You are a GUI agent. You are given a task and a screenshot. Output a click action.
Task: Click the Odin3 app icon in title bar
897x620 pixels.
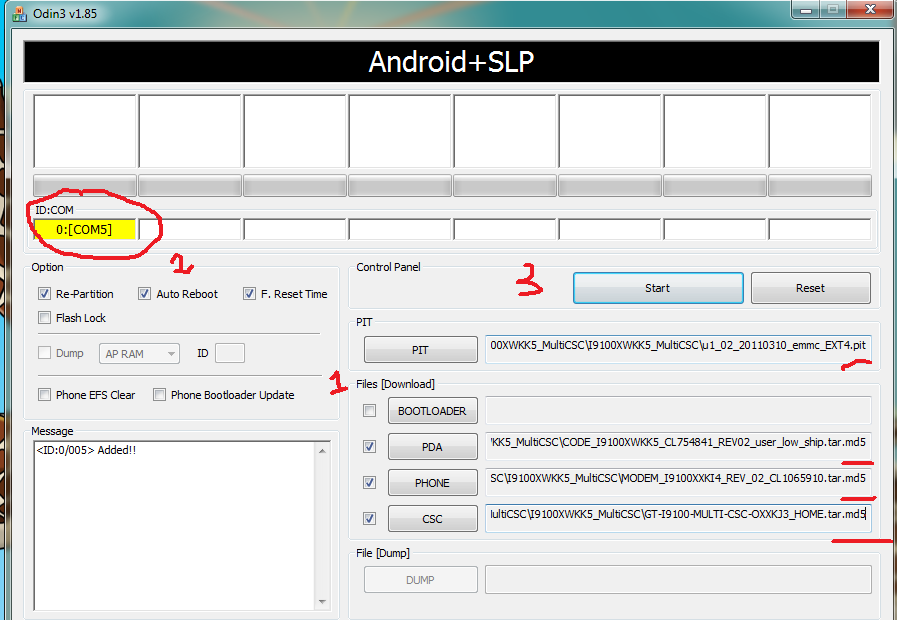click(19, 14)
